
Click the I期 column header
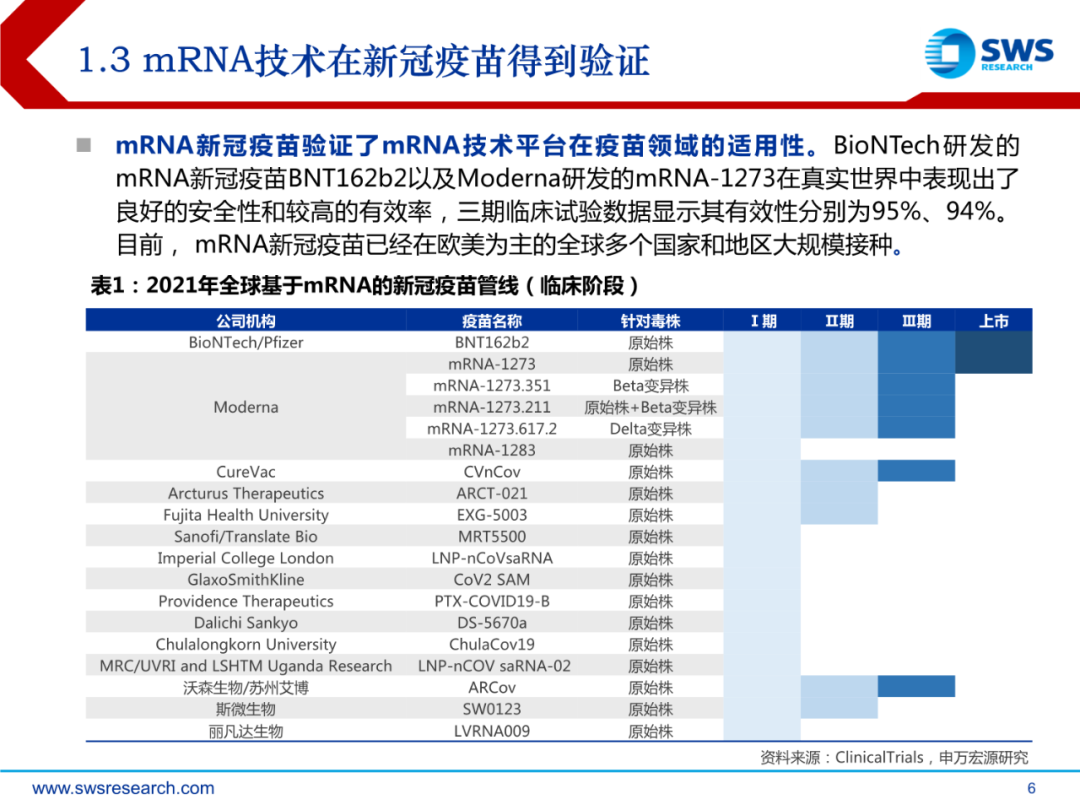point(763,321)
